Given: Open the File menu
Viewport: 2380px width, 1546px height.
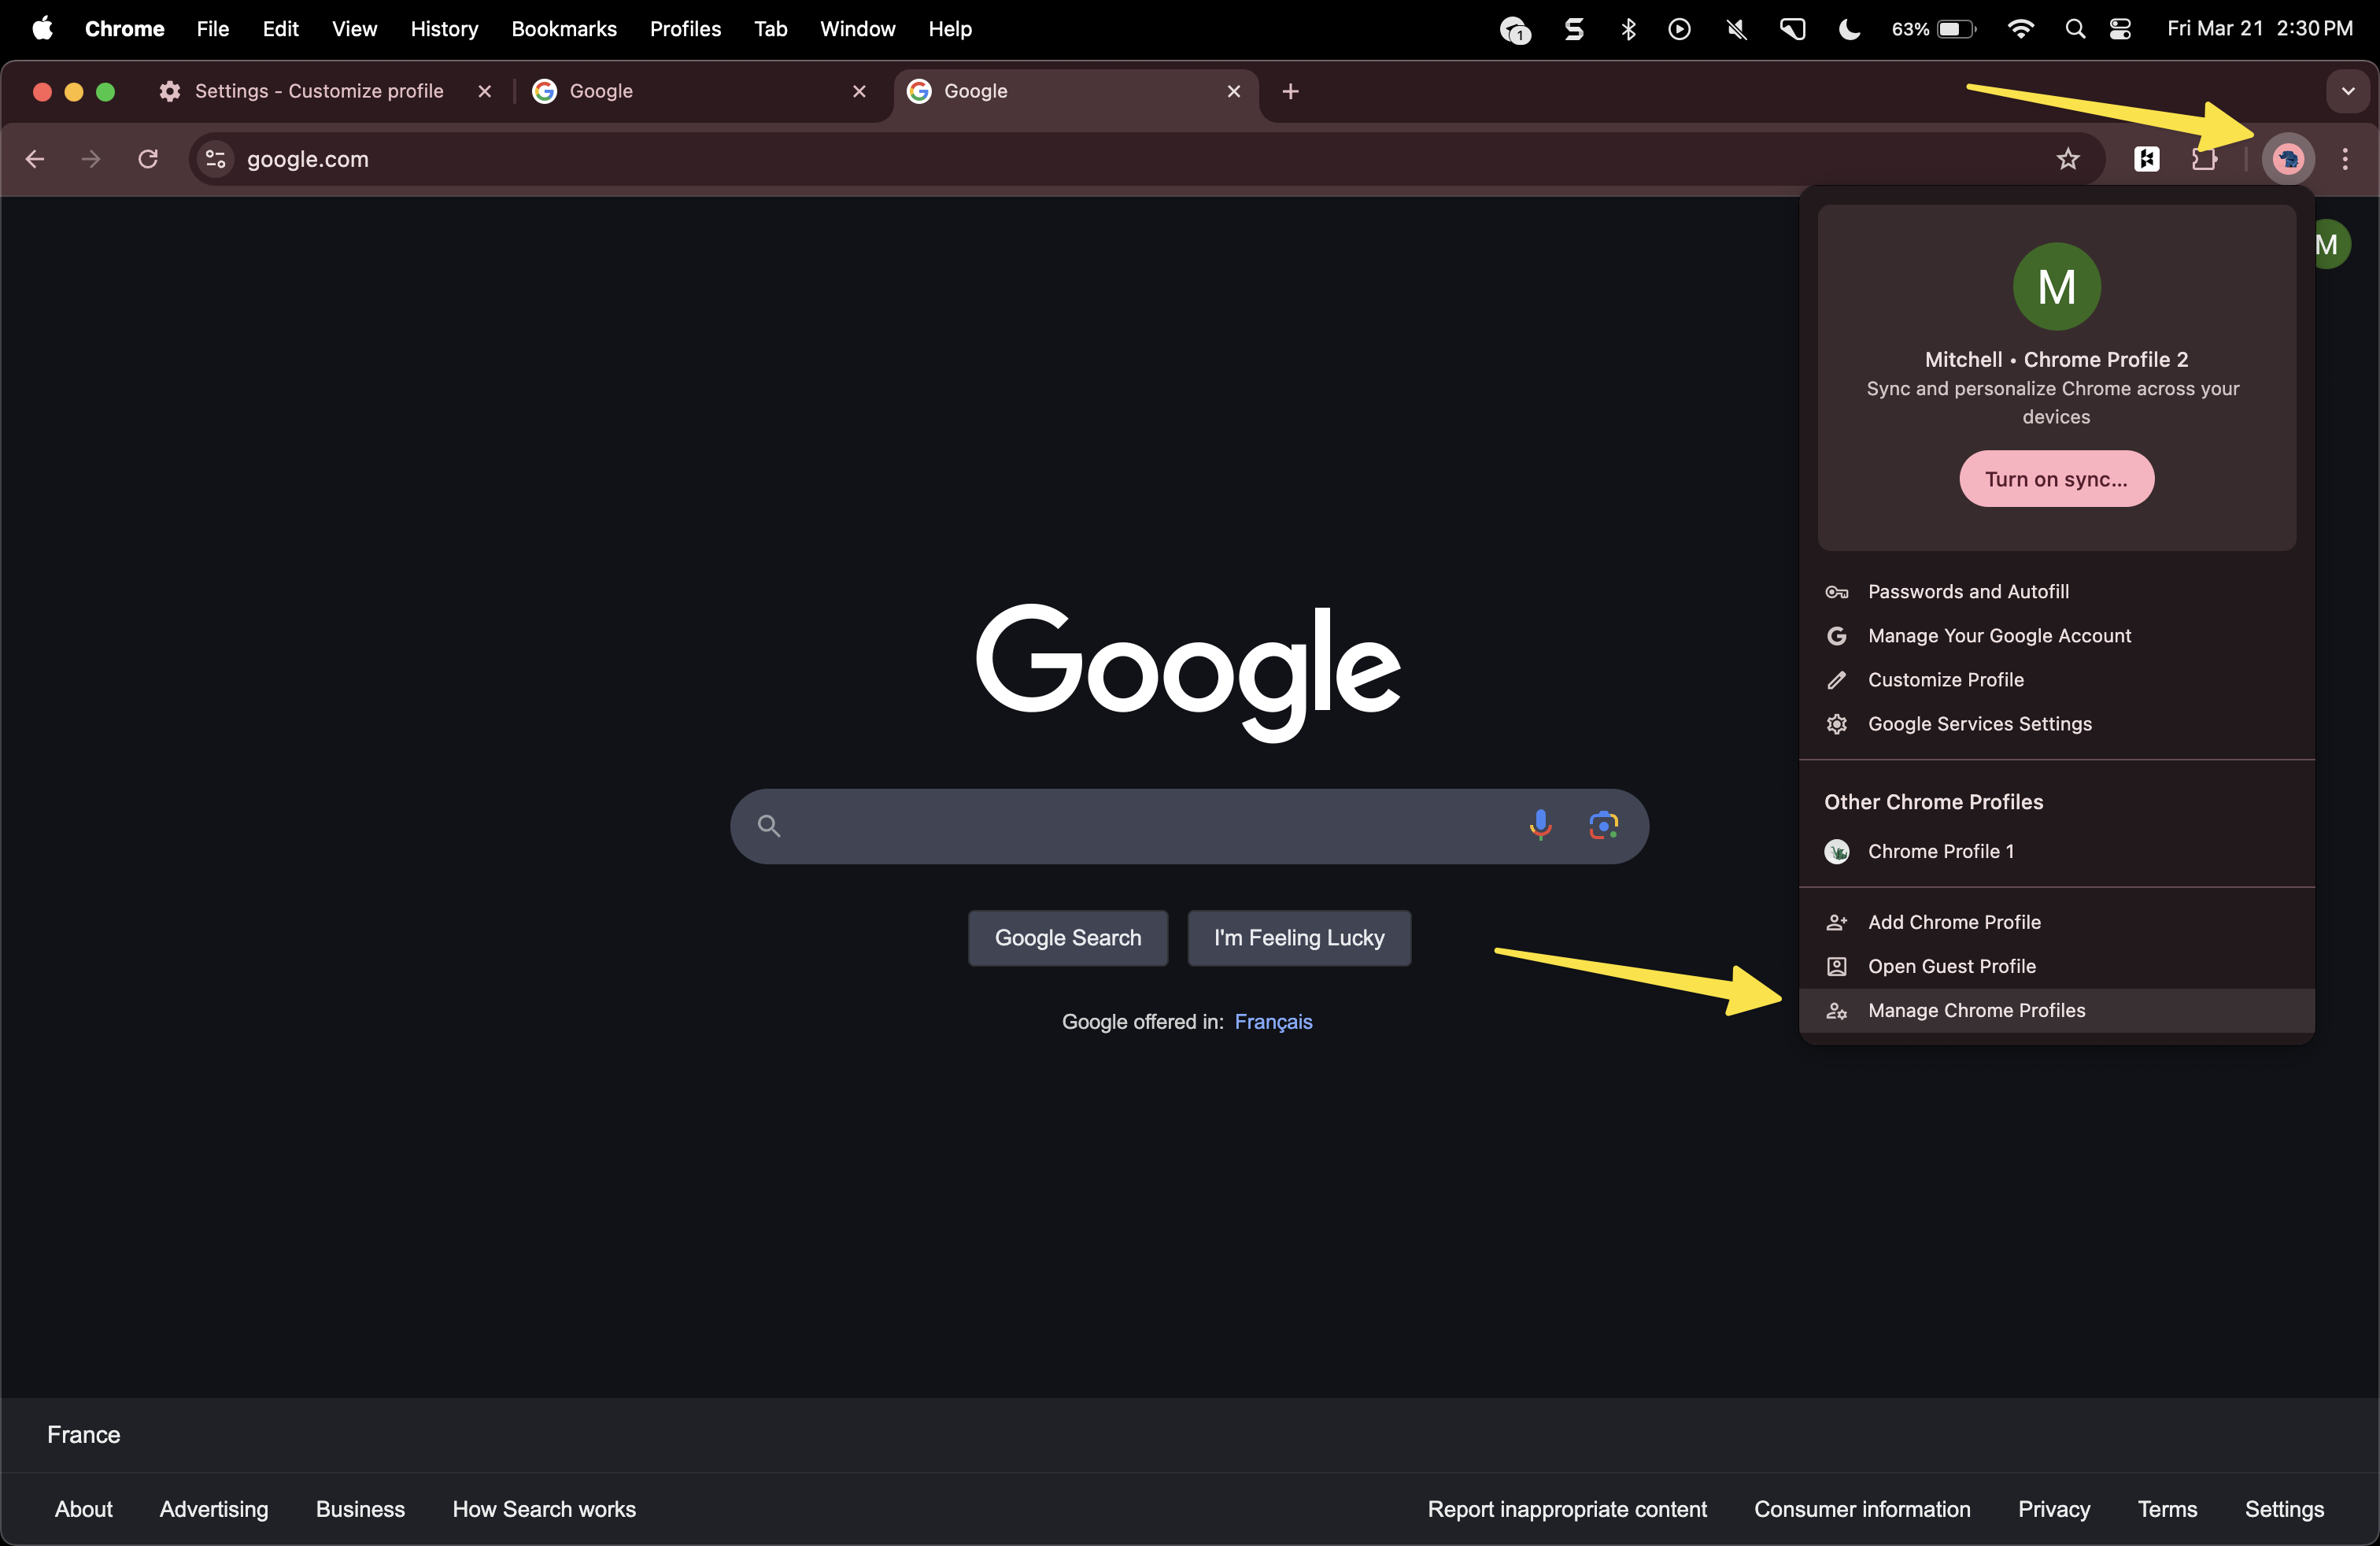Looking at the screenshot, I should tap(213, 29).
